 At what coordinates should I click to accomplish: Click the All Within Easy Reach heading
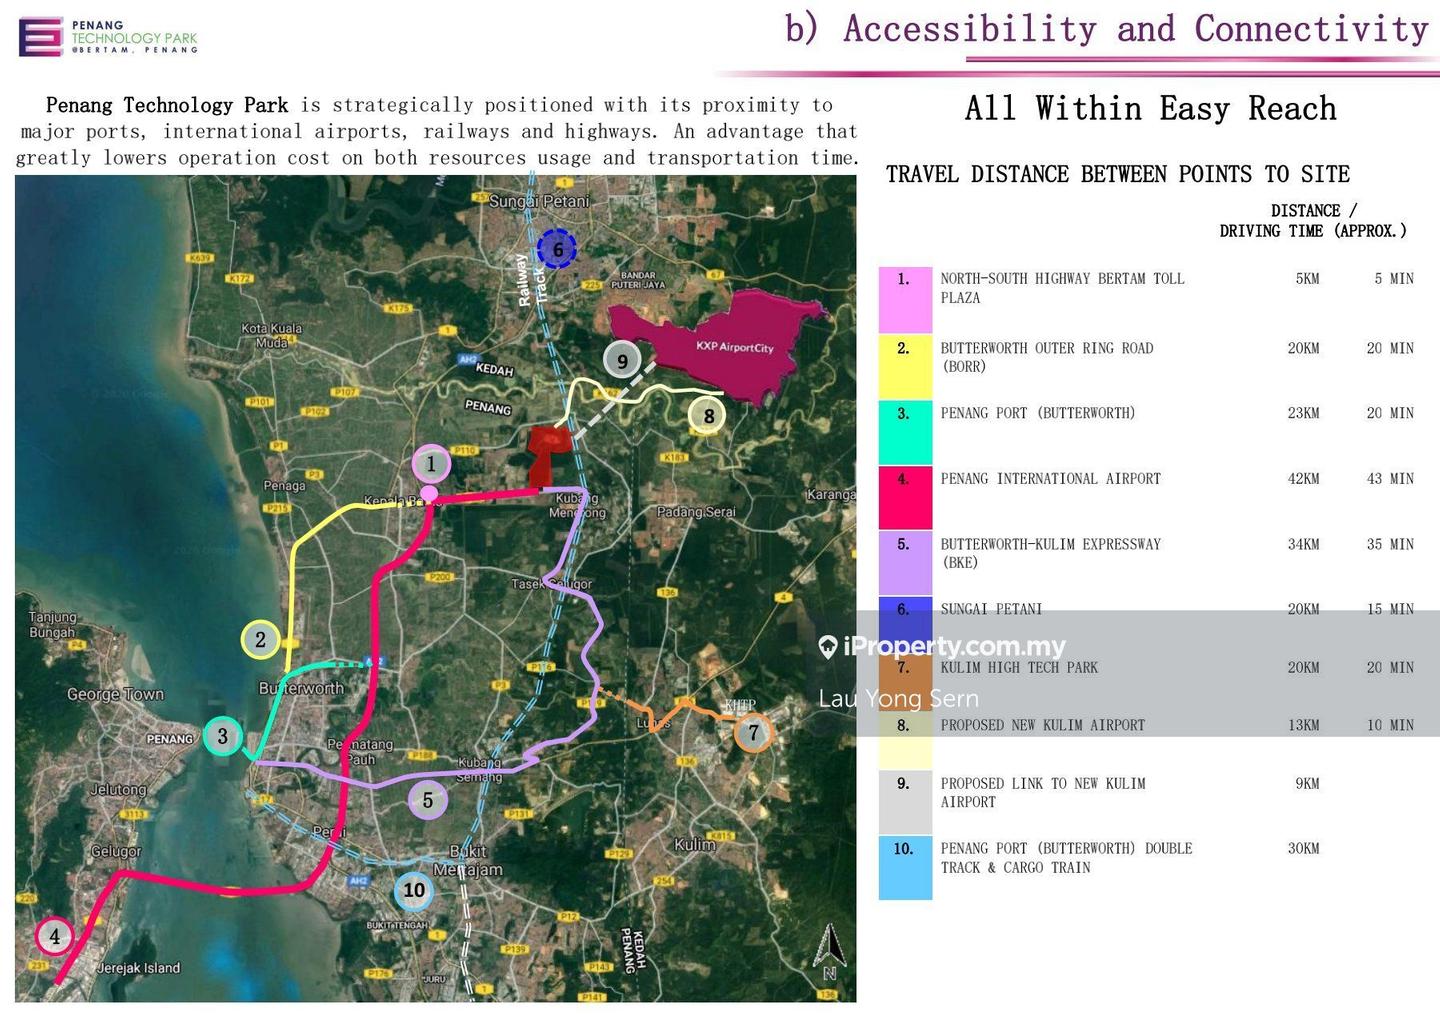pos(1150,108)
